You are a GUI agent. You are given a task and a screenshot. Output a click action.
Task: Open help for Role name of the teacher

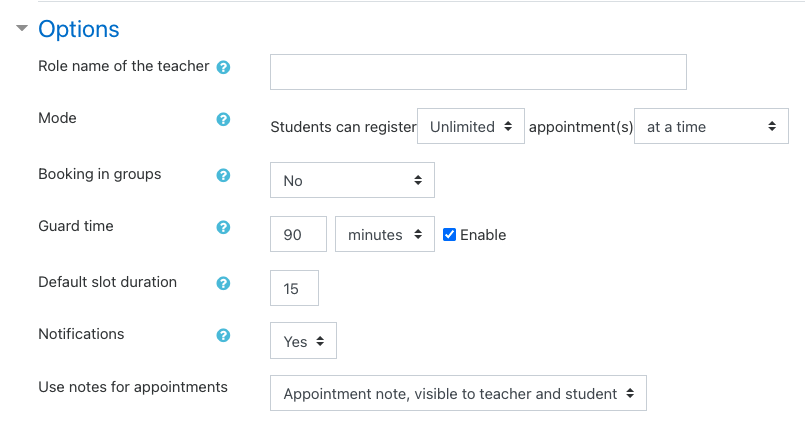(x=223, y=67)
